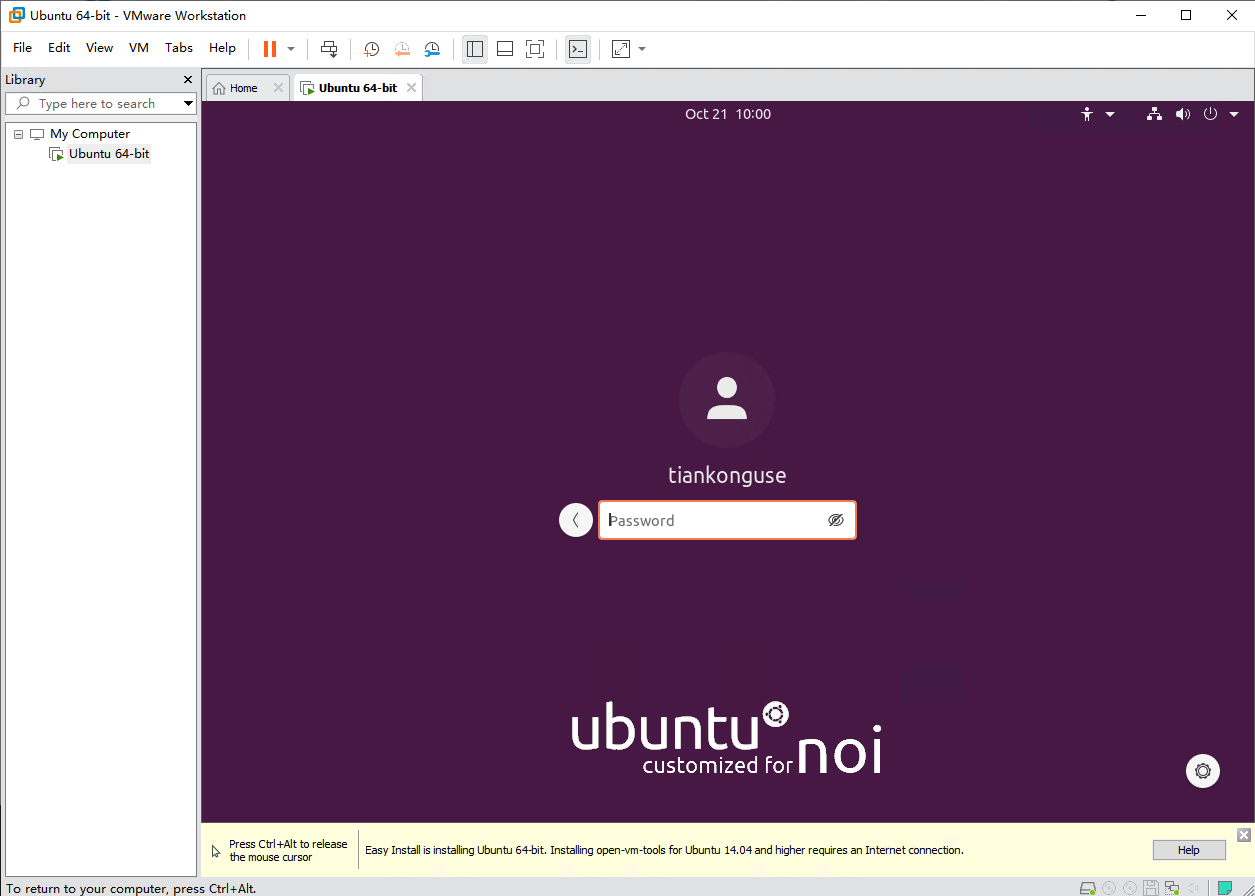Switch to the Home tab
Viewport: 1255px width, 896px height.
(x=243, y=88)
